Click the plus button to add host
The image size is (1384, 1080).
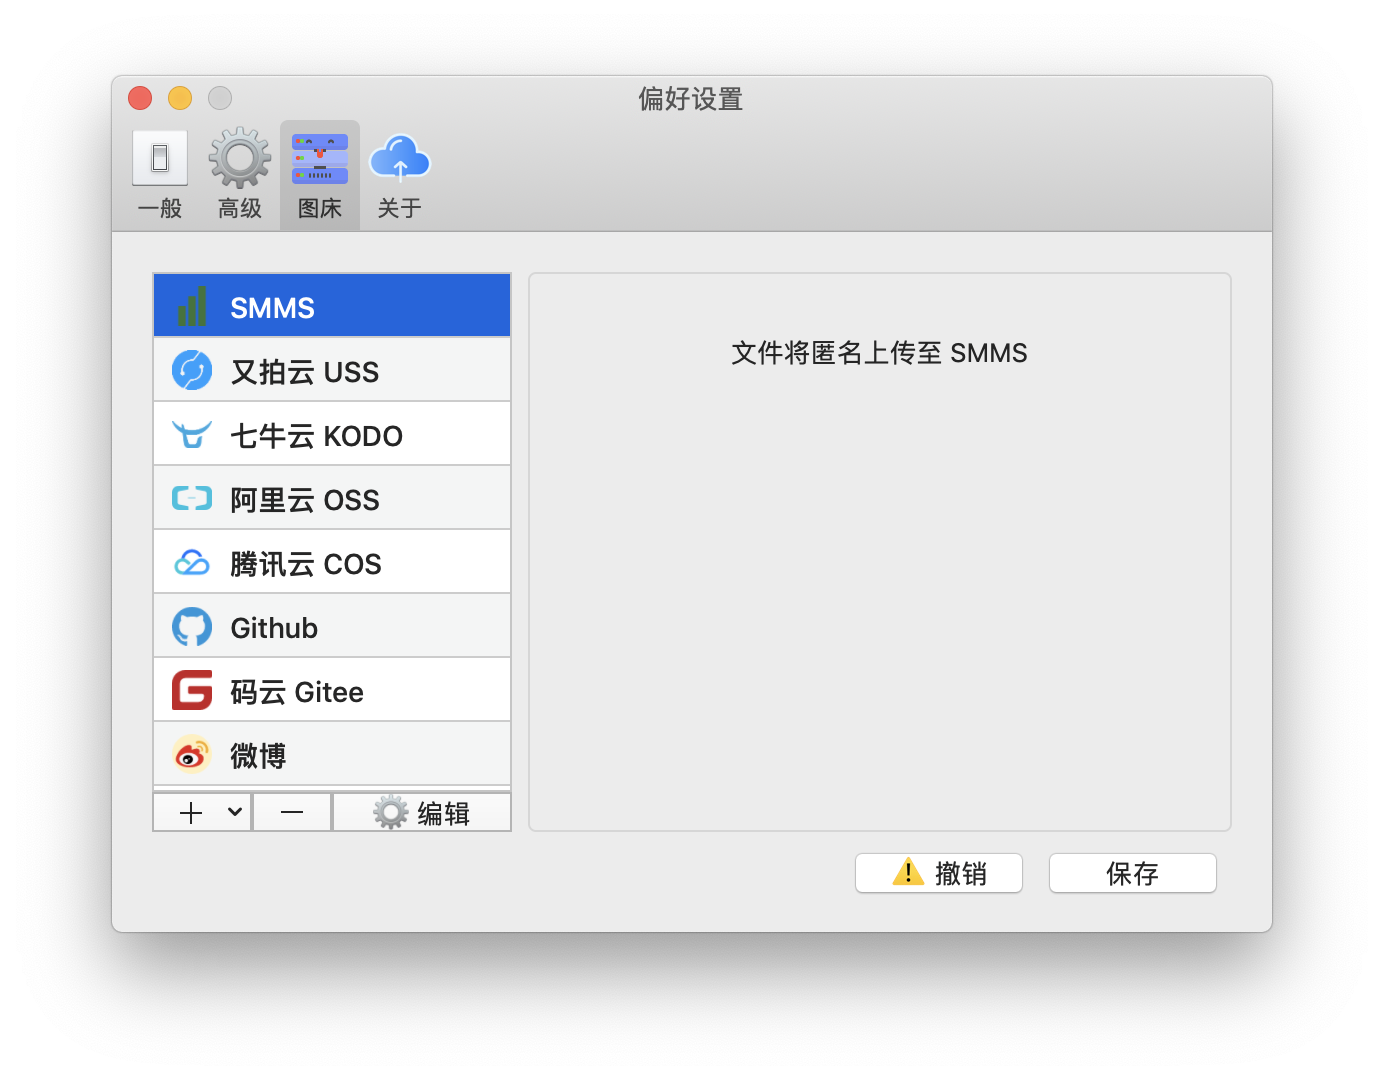click(191, 812)
